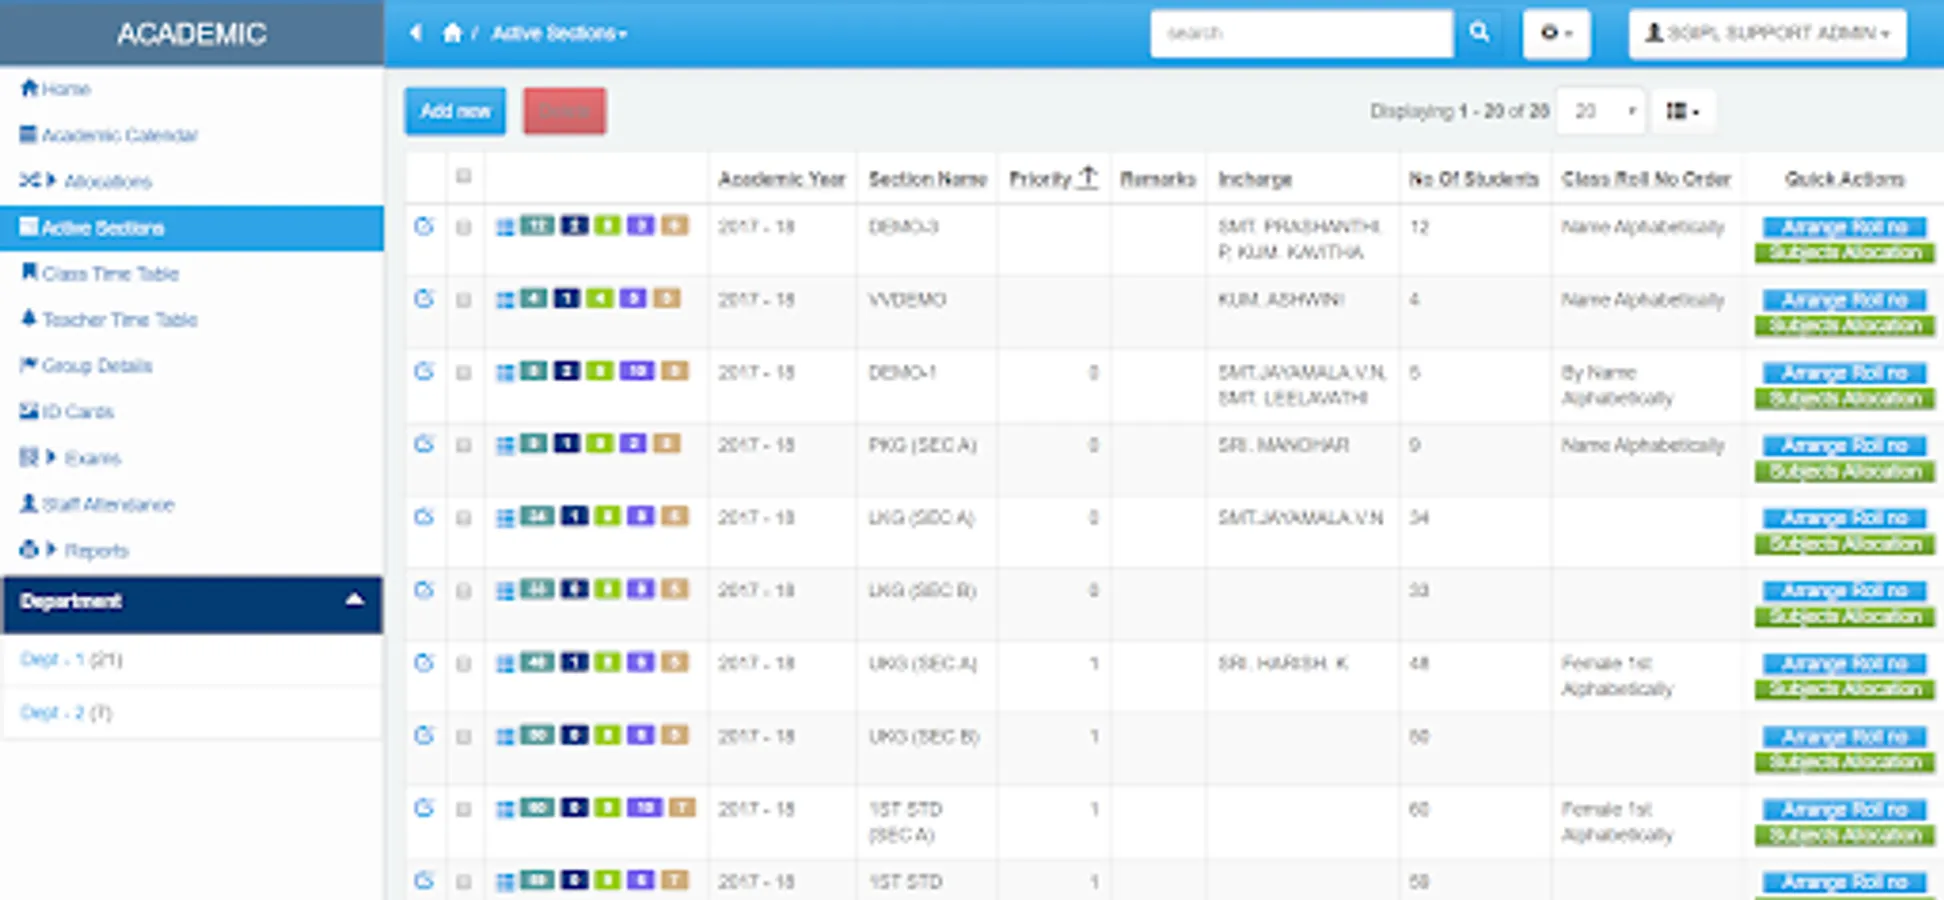Screen dimensions: 1944x900
Task: Click the edit icon for DEMO-3 row
Action: click(424, 227)
